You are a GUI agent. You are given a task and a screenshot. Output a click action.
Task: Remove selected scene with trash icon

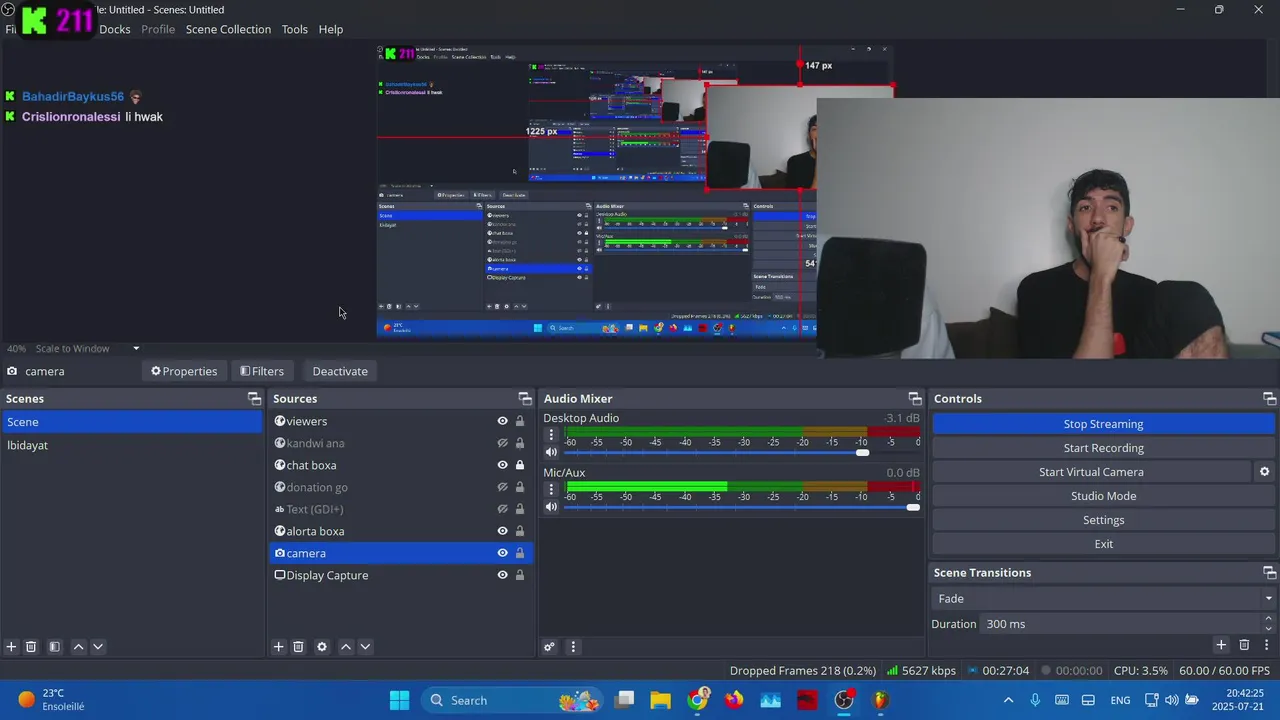[31, 647]
